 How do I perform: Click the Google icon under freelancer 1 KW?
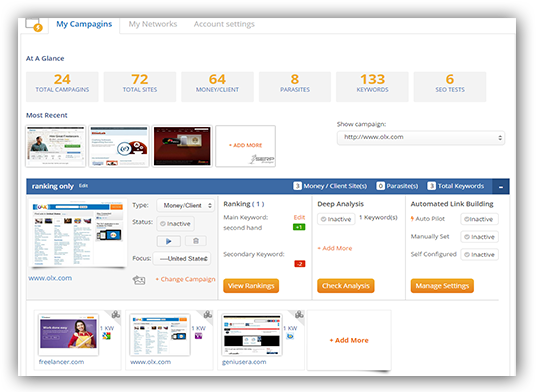(107, 336)
